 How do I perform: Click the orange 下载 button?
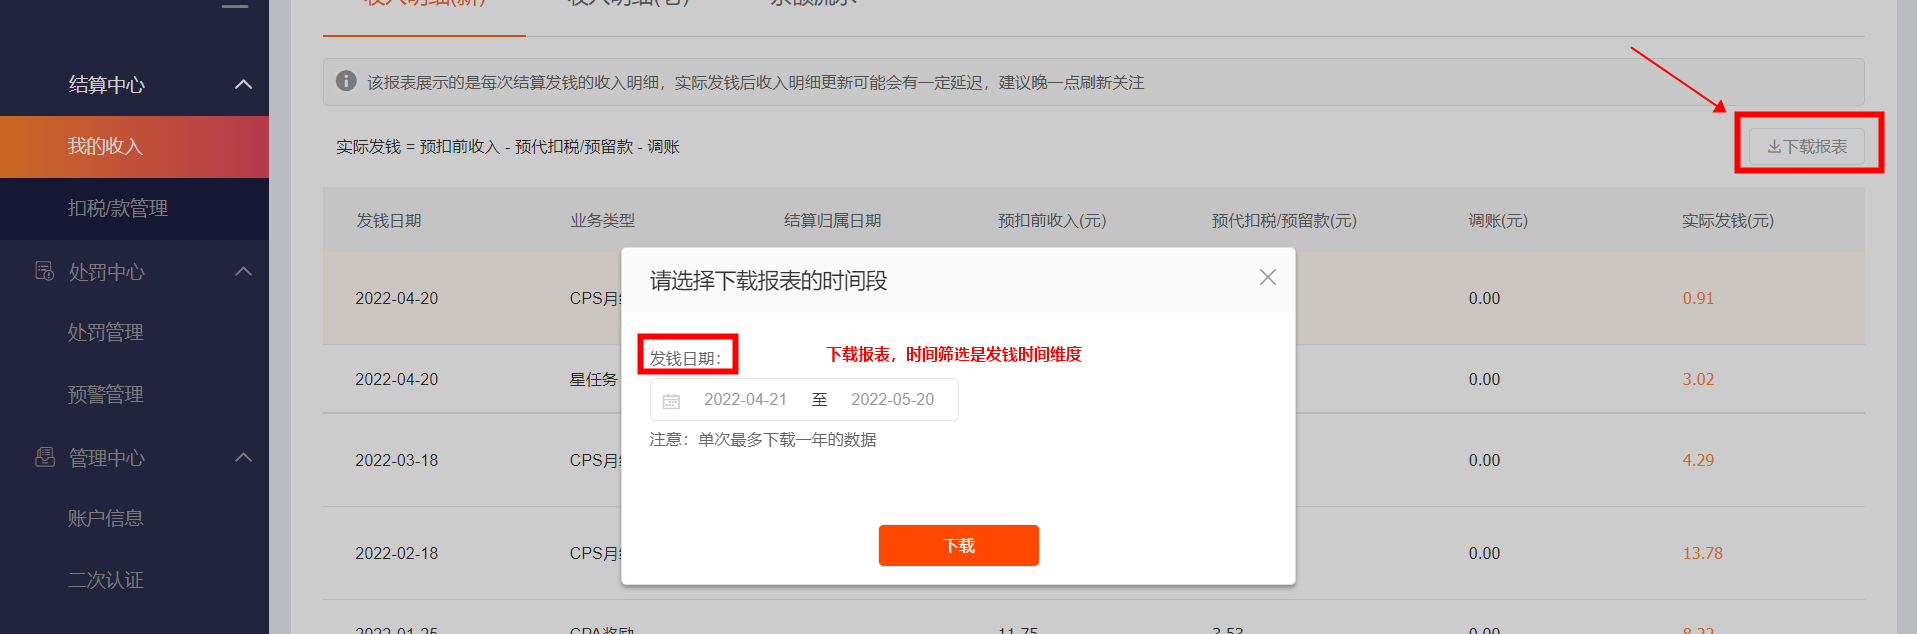(x=958, y=545)
